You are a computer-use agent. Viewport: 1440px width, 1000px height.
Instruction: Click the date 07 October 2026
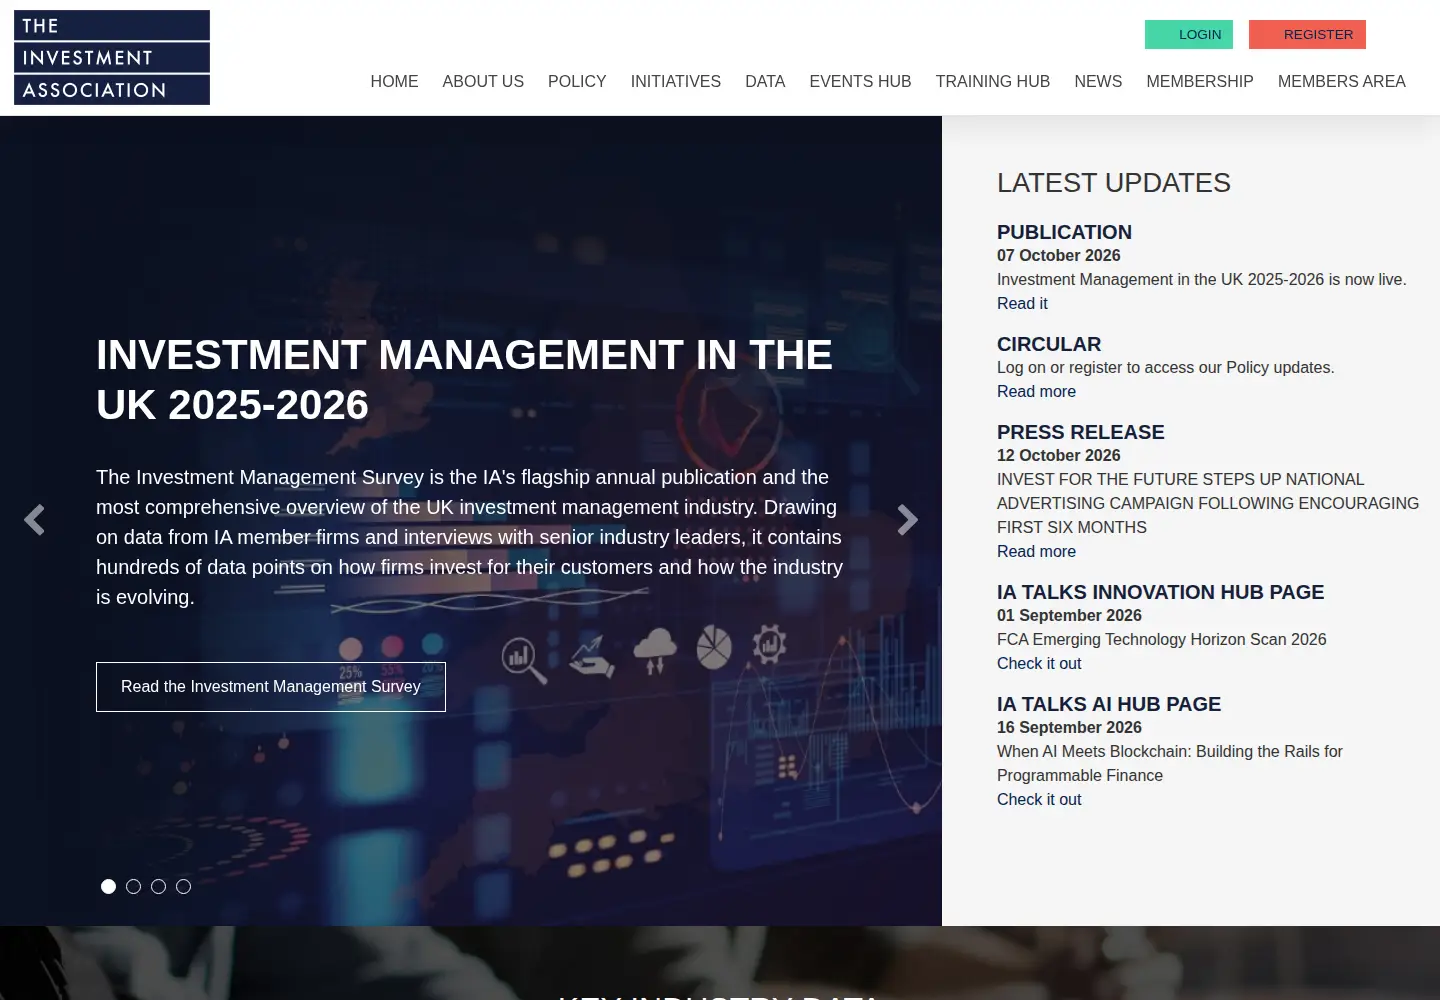1059,255
